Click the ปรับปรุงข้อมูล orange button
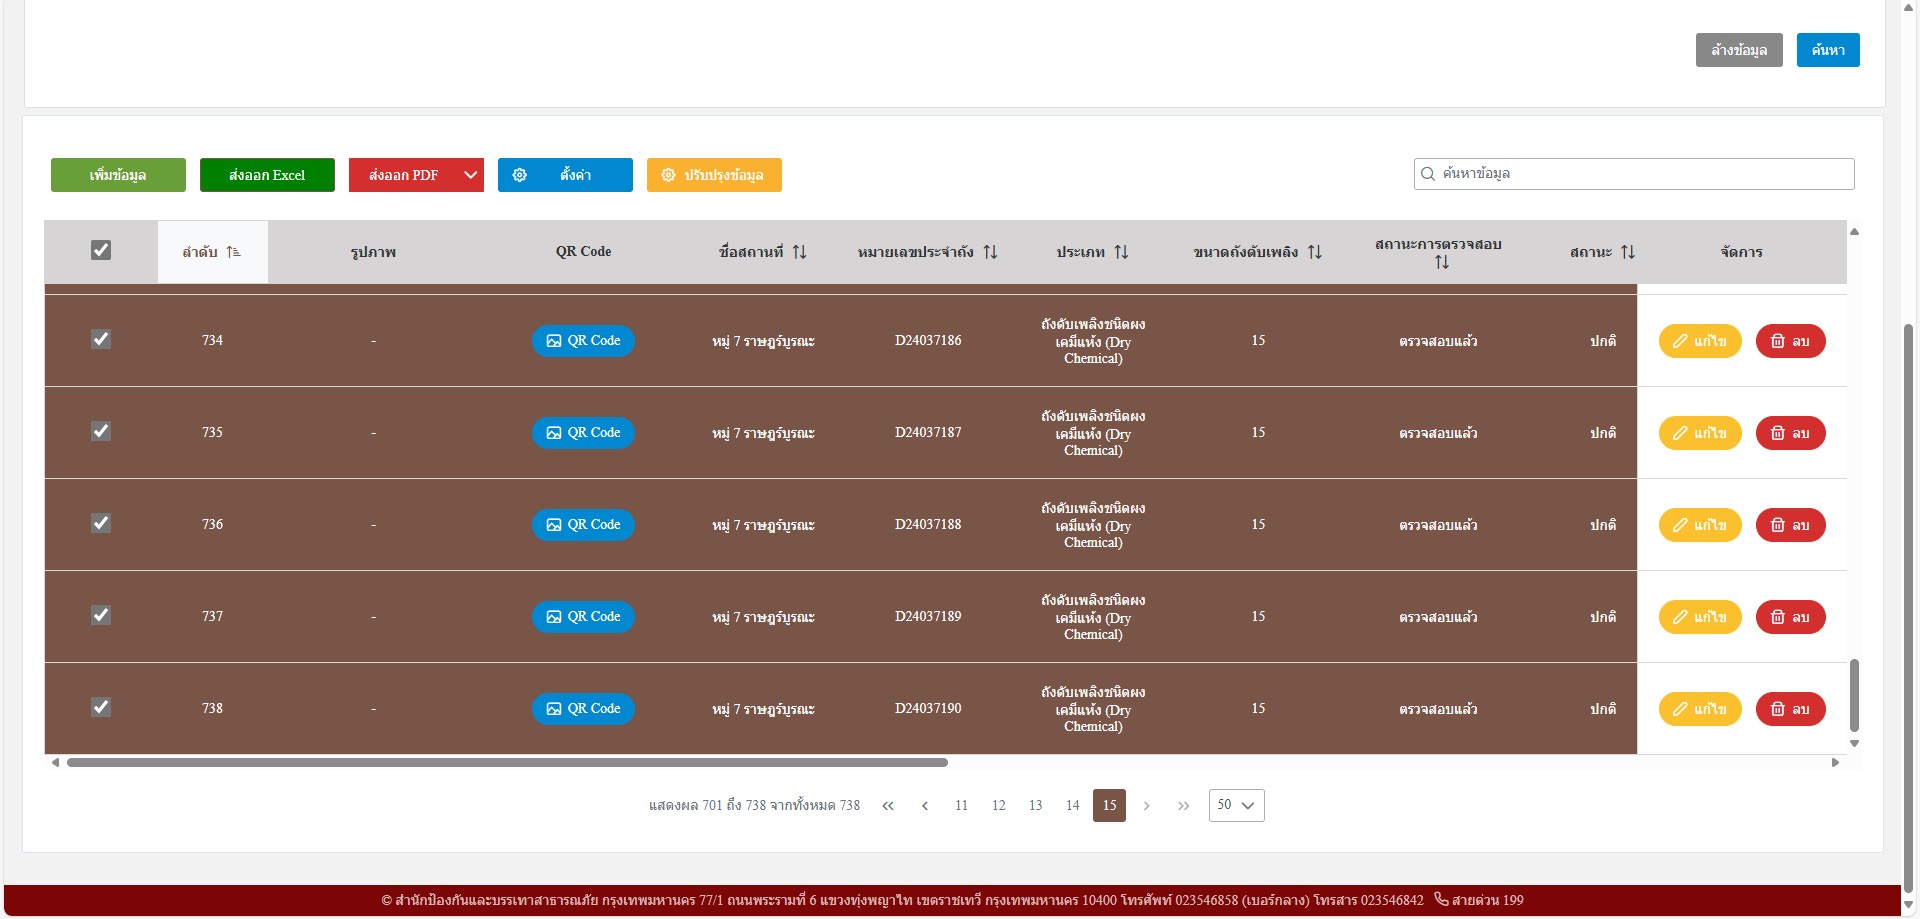Viewport: 1920px width, 919px height. [x=714, y=175]
